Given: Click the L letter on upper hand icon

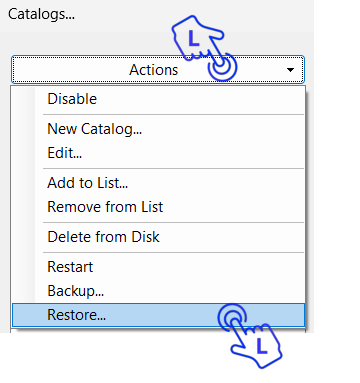Looking at the screenshot, I should (193, 38).
